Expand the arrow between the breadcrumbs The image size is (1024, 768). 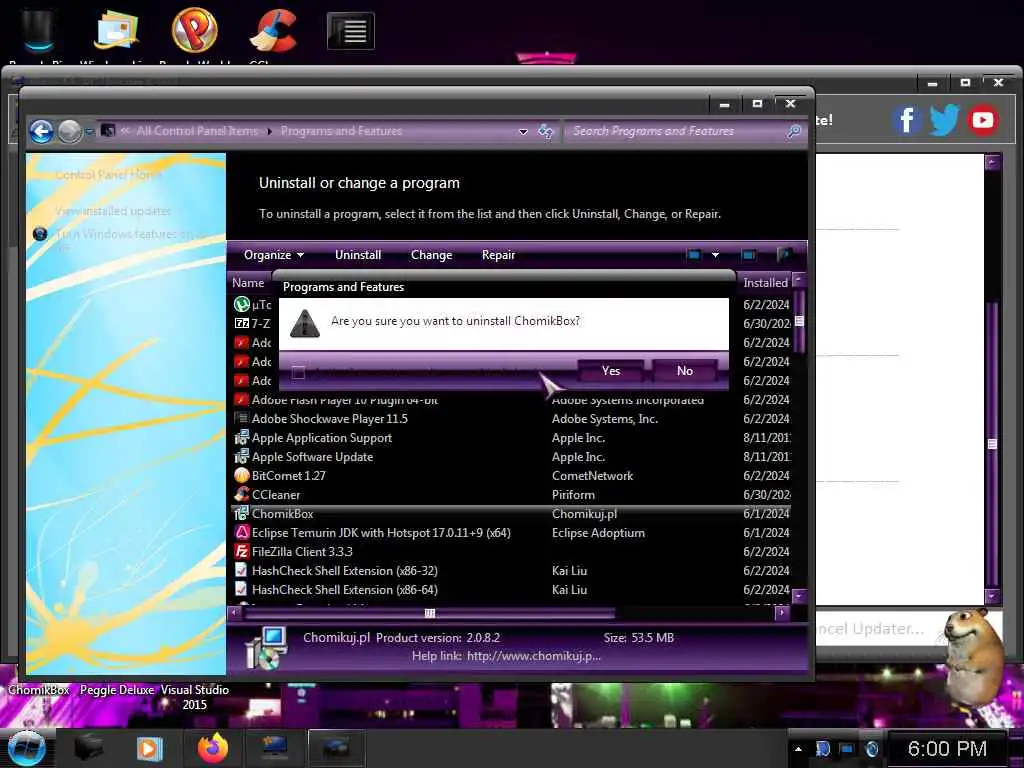pos(270,131)
